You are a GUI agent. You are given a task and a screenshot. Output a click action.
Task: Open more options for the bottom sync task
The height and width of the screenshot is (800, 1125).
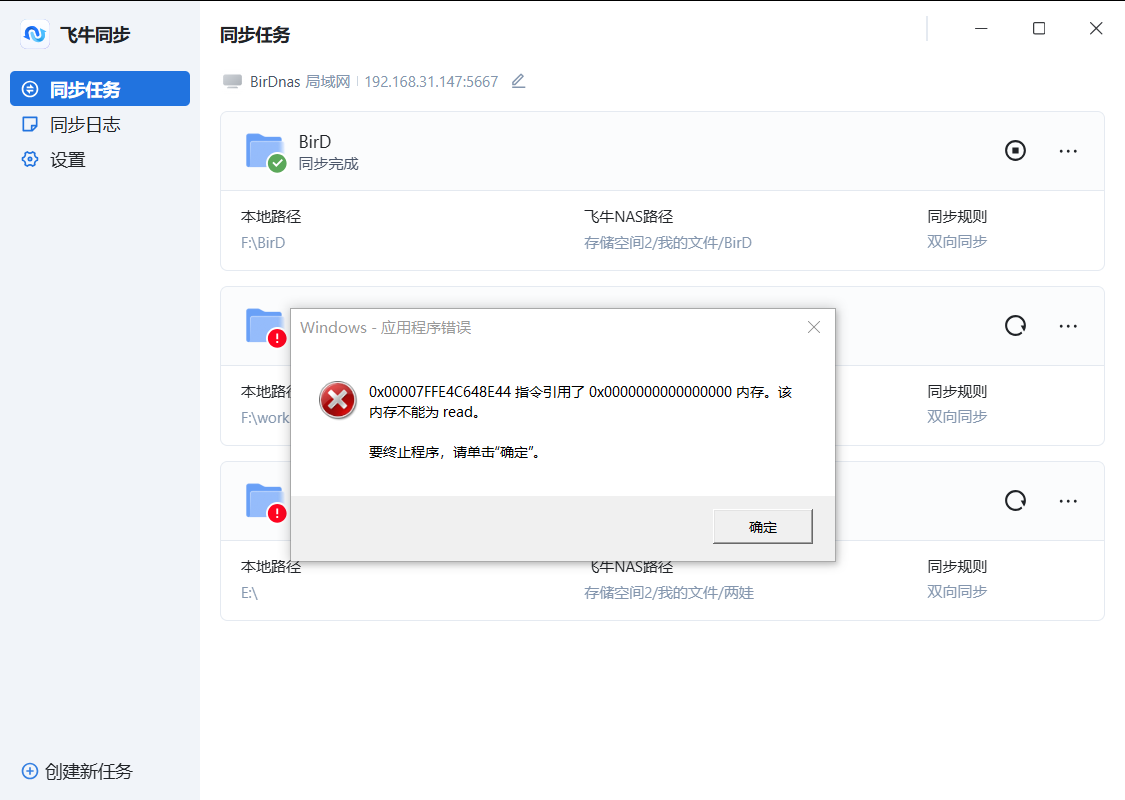(x=1068, y=501)
